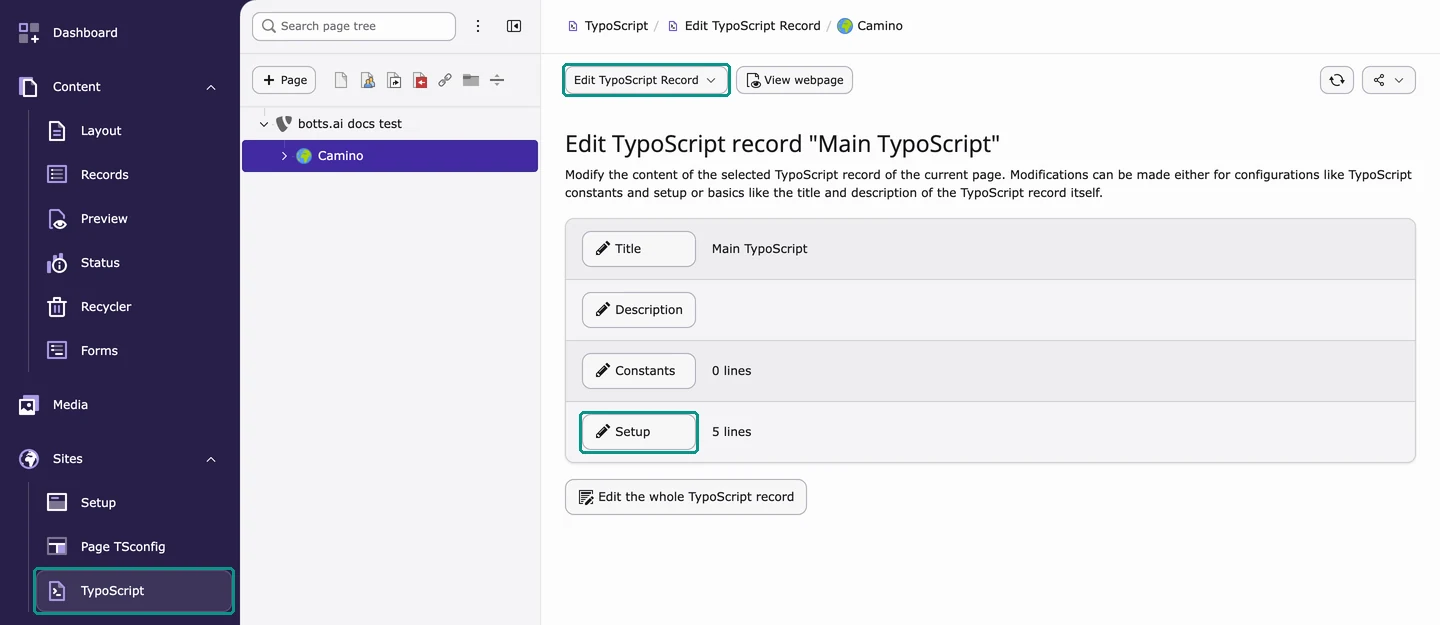Click the menu separator page icon
Image resolution: width=1440 pixels, height=625 pixels.
[497, 80]
